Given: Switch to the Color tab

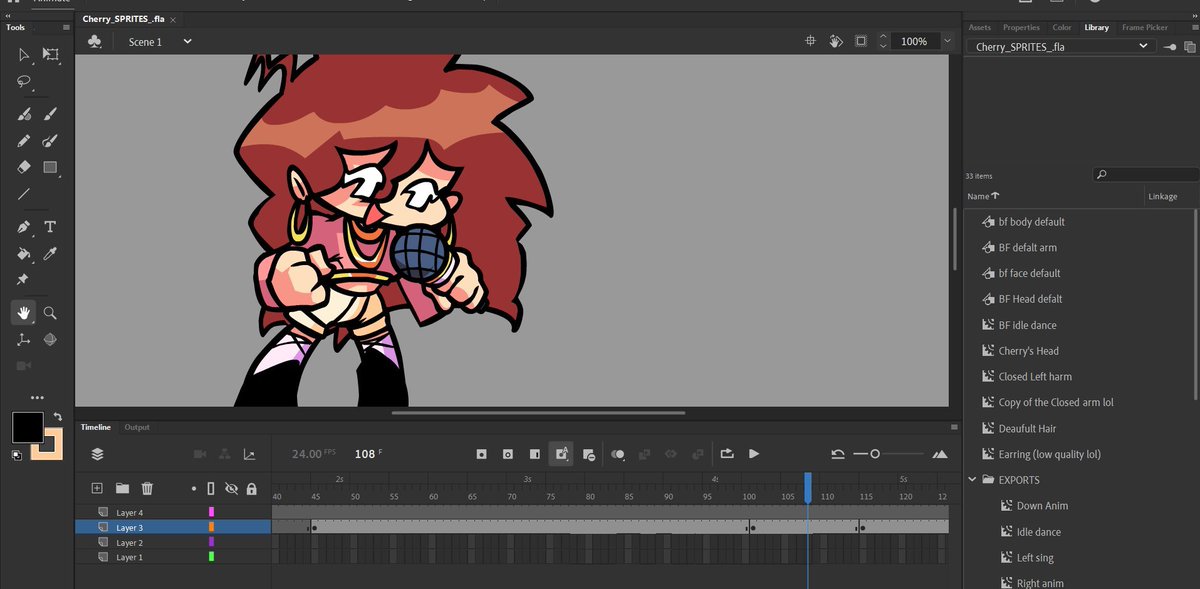Looking at the screenshot, I should point(1062,28).
